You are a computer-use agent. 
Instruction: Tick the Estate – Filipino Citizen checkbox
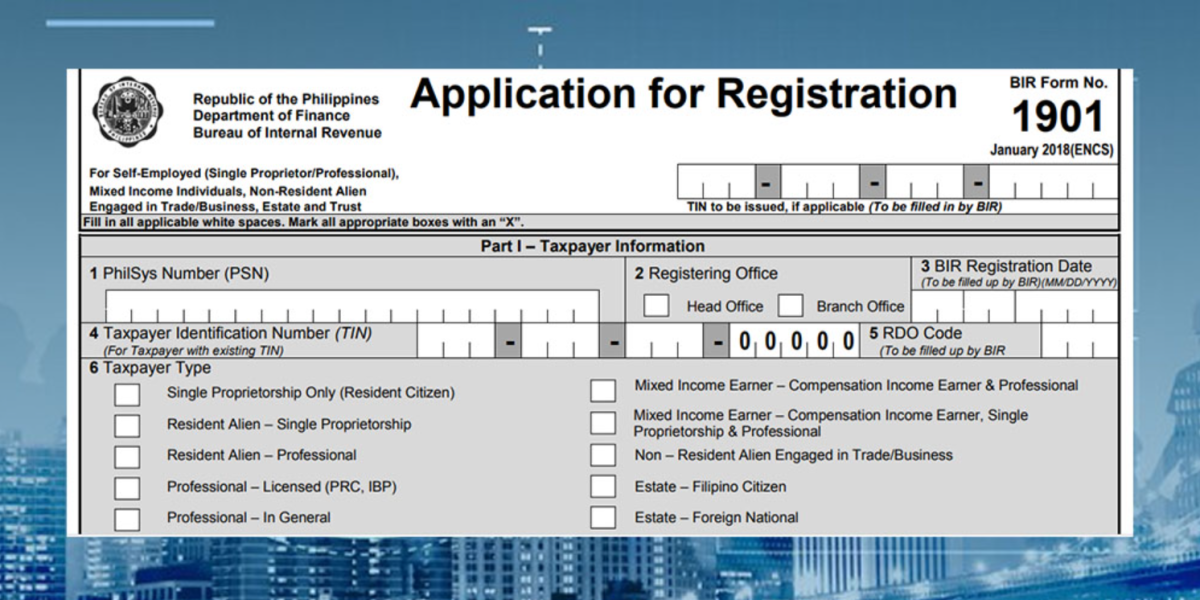click(603, 487)
